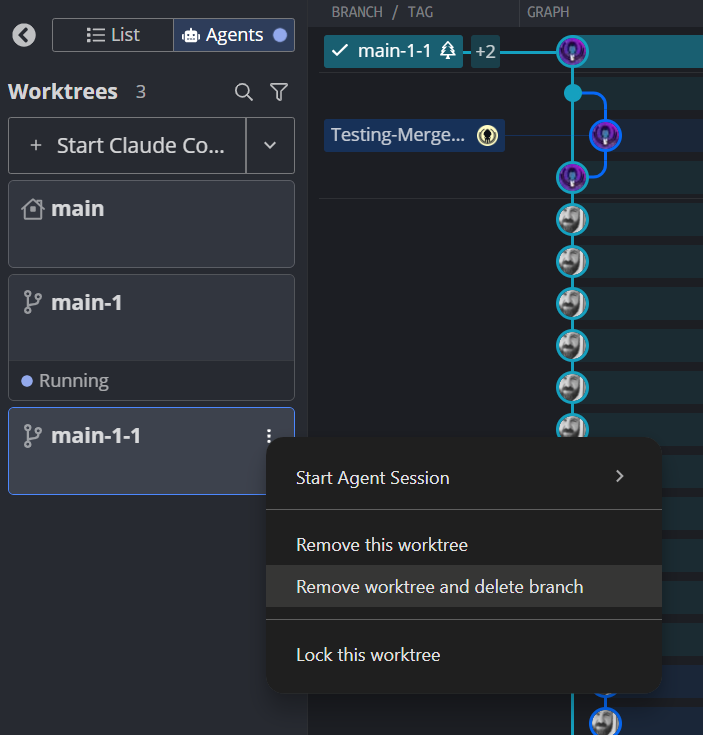Click the branch icon beside main-1-1
This screenshot has width=703, height=735.
32,436
